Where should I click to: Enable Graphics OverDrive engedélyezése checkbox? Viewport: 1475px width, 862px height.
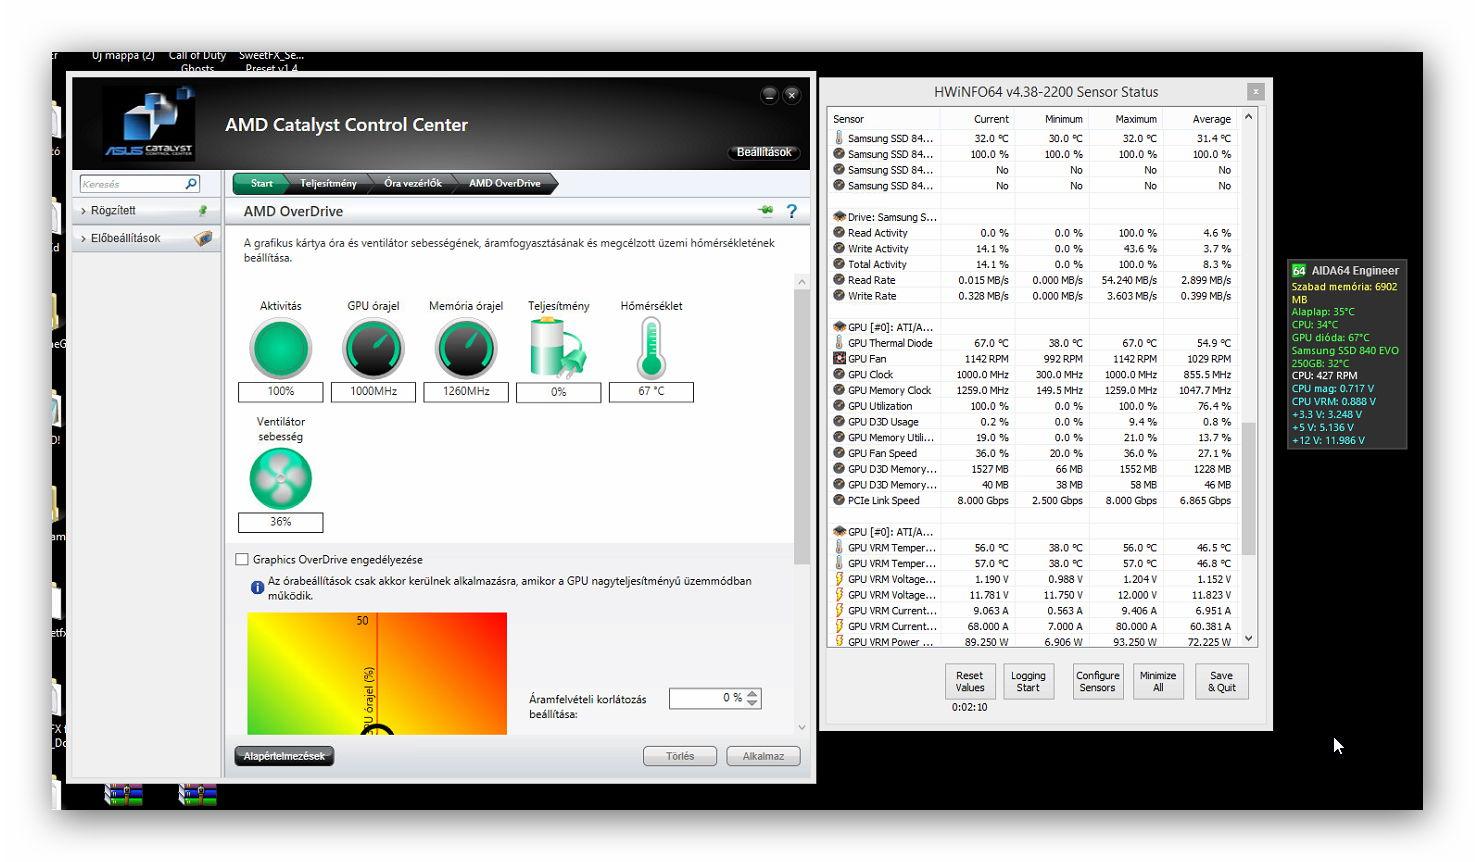coord(242,559)
